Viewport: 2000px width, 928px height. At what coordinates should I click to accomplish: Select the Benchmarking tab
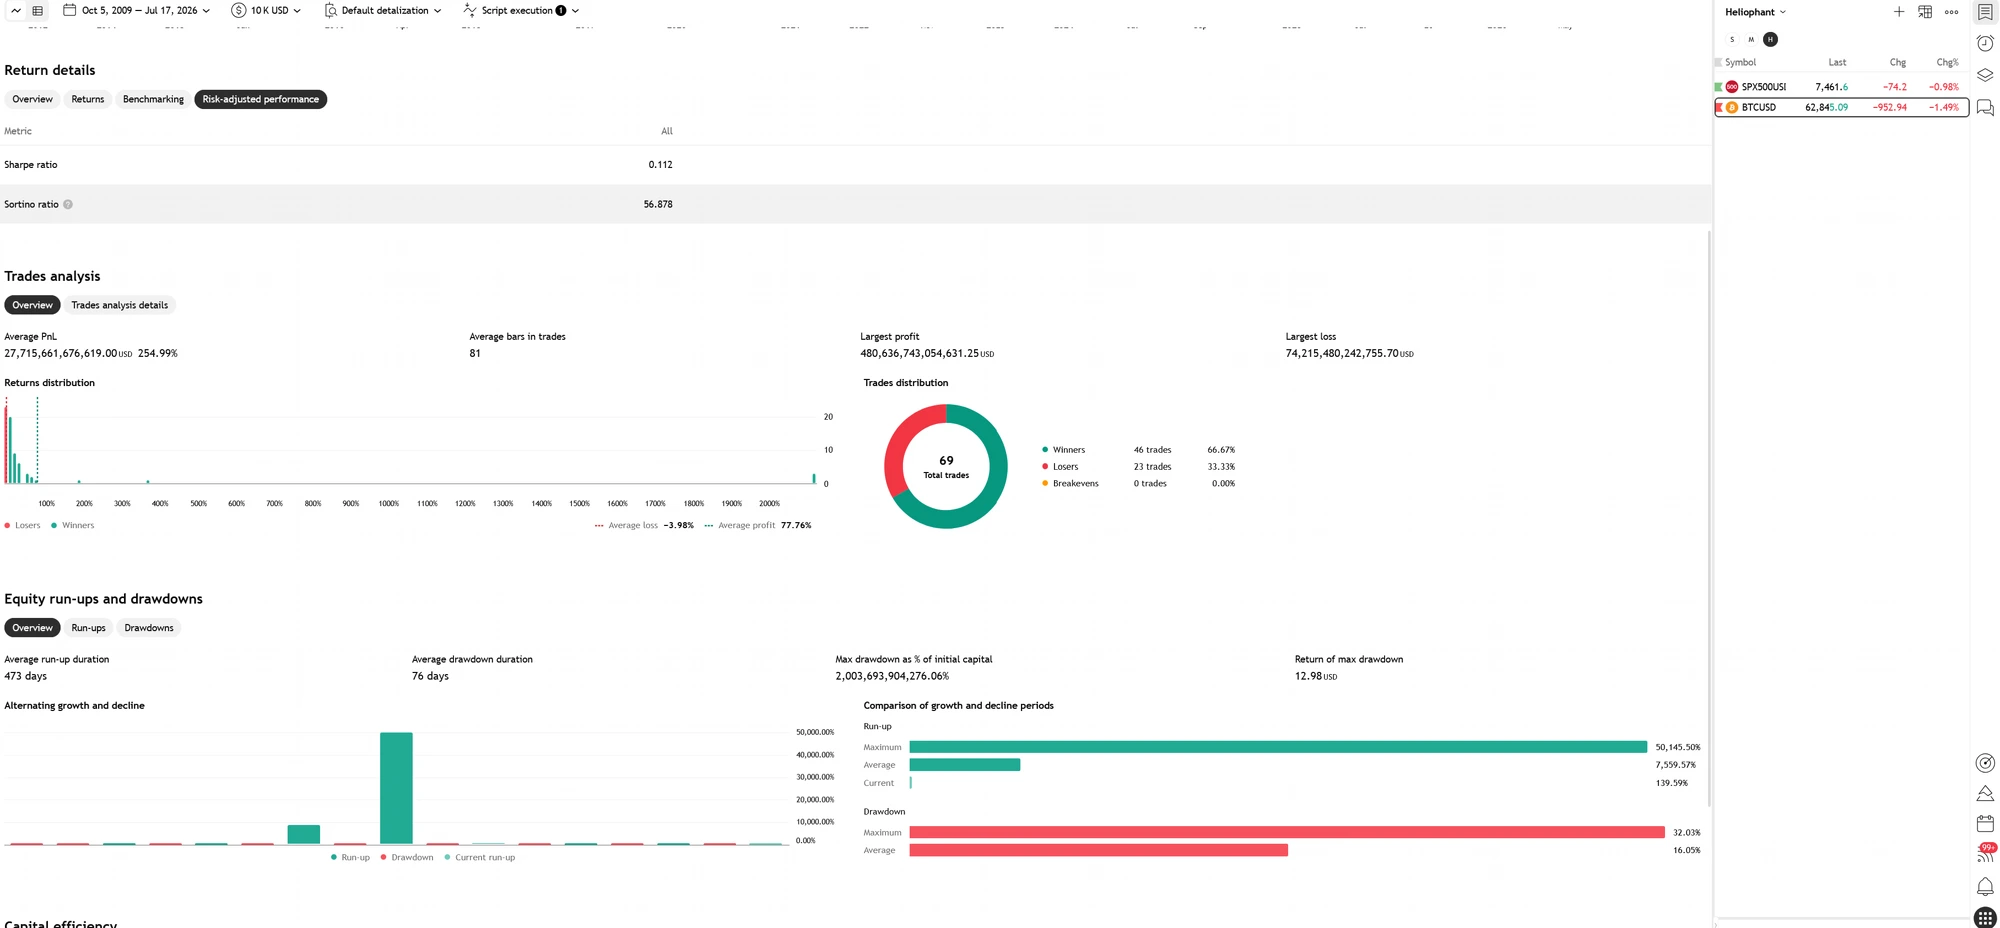153,99
